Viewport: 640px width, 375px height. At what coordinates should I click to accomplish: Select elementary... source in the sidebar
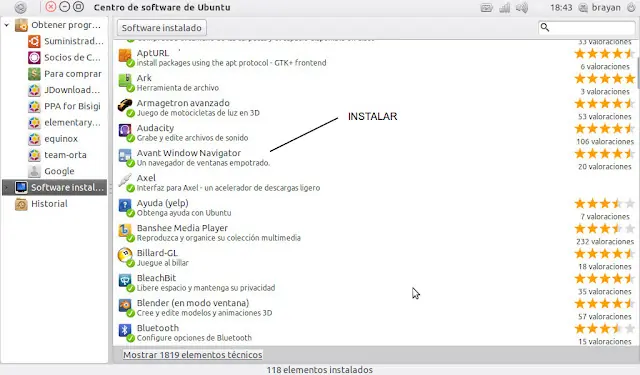point(72,122)
